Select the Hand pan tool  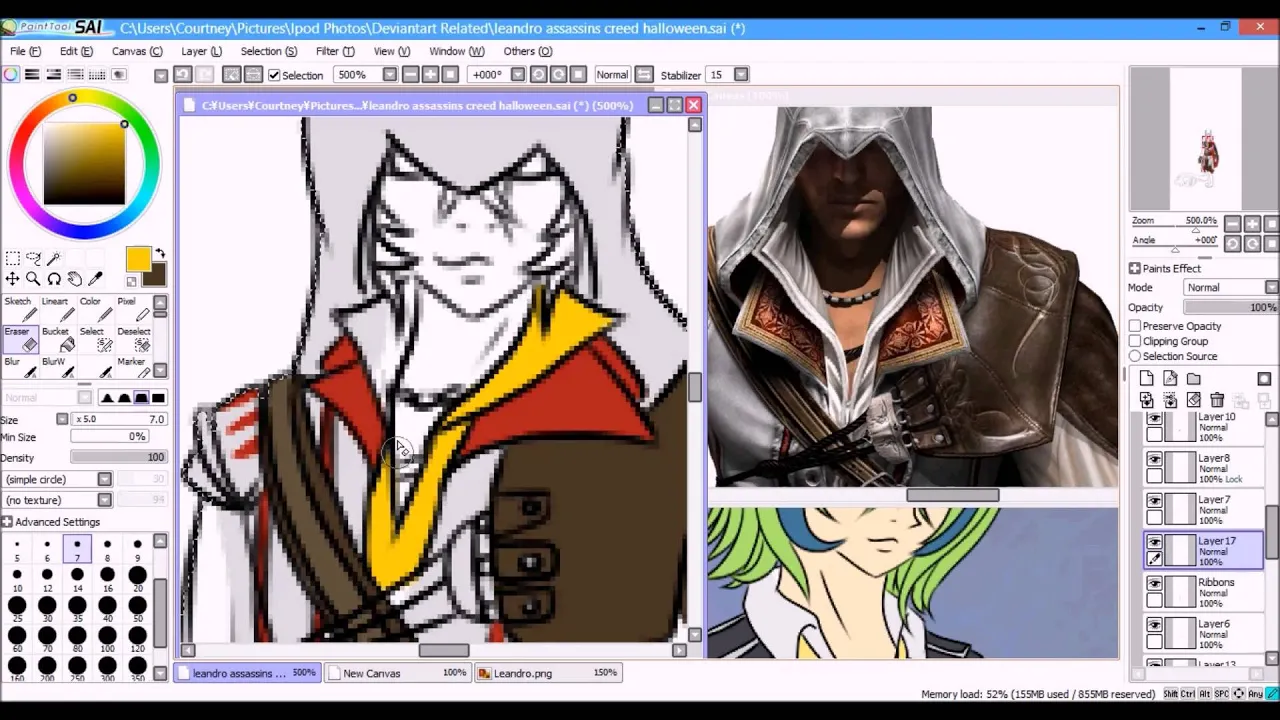(75, 280)
